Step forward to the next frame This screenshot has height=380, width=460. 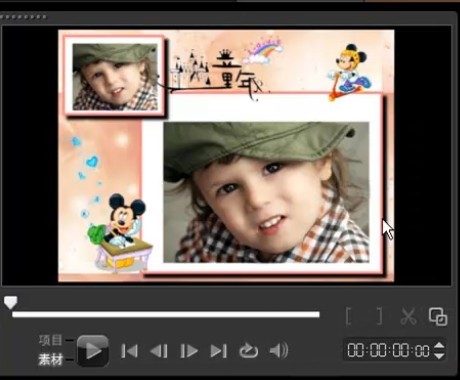click(189, 351)
